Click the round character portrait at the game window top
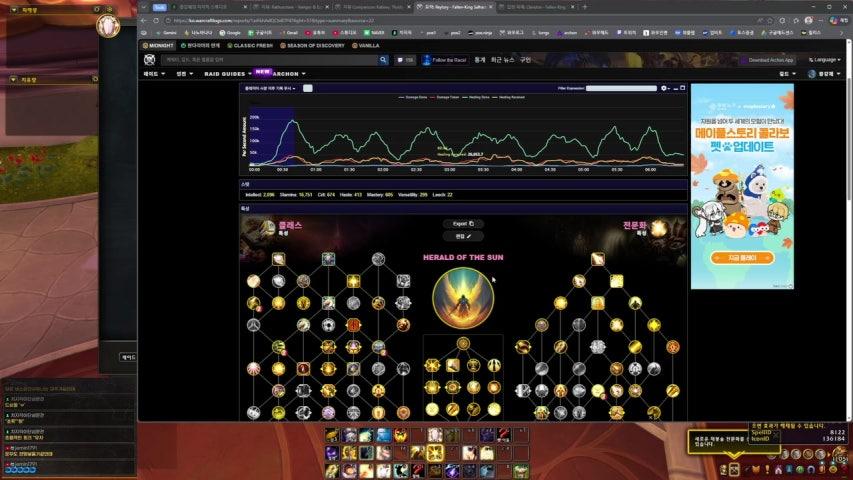Image resolution: width=853 pixels, height=480 pixels. tap(108, 26)
